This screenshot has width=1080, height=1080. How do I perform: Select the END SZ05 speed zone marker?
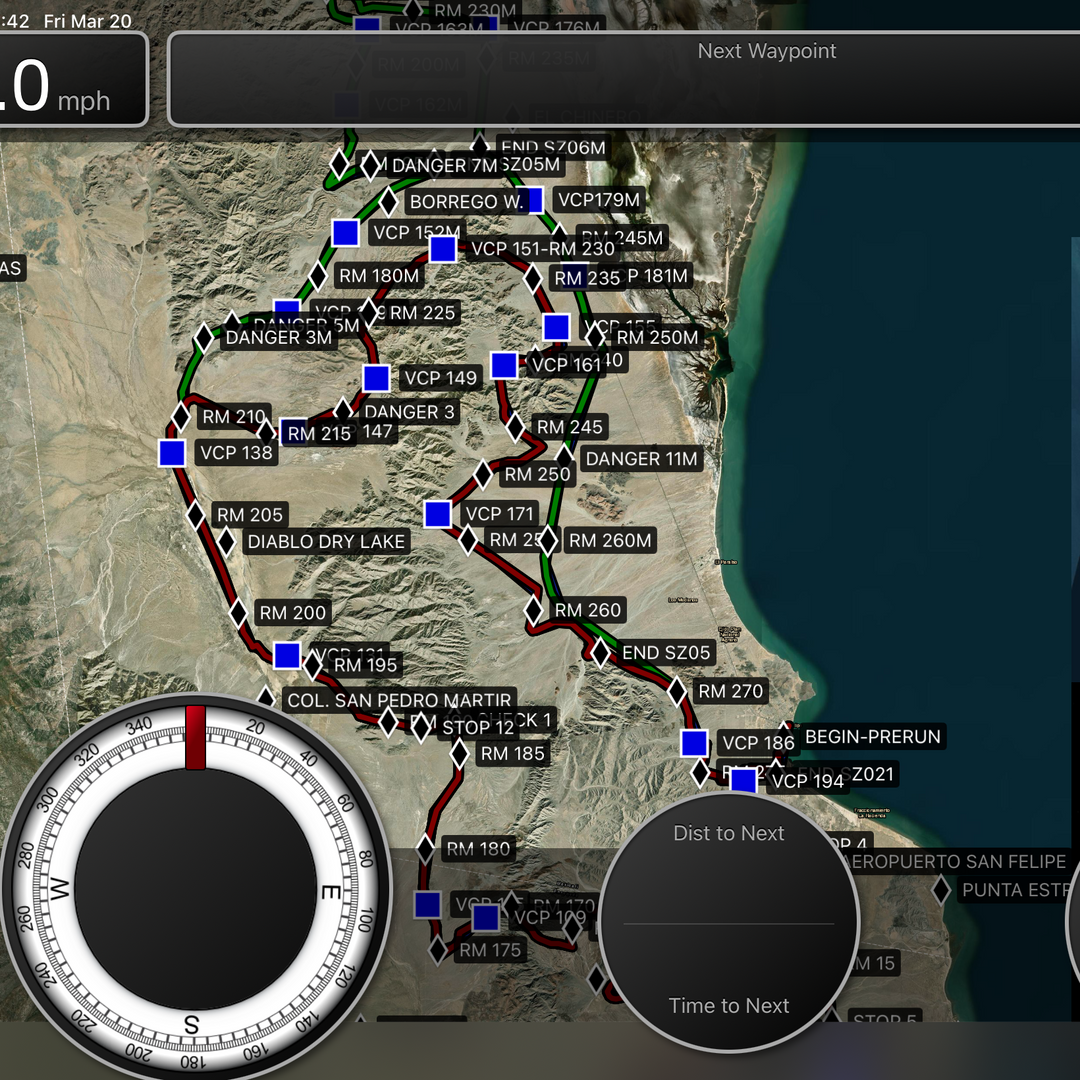pos(602,652)
